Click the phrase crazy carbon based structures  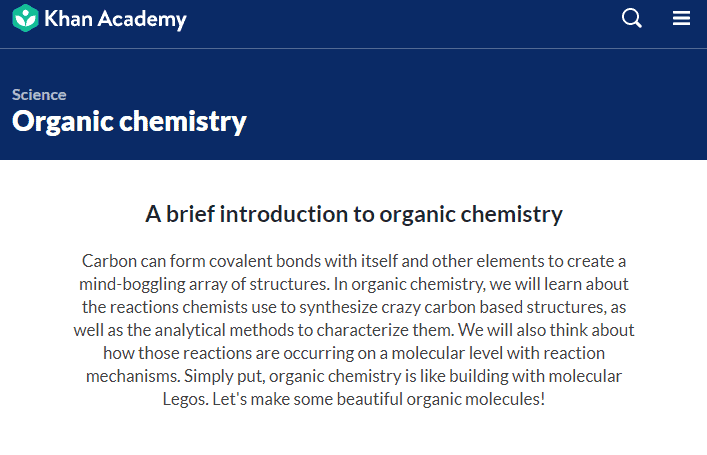coord(493,308)
